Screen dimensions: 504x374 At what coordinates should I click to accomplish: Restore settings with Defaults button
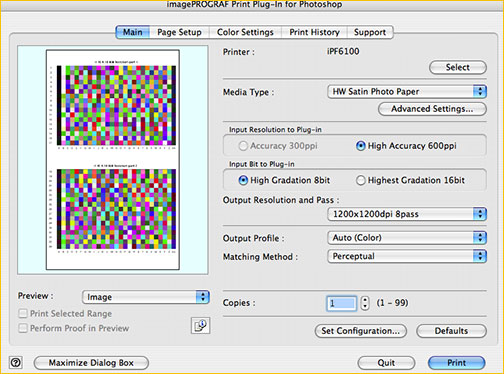click(x=451, y=331)
